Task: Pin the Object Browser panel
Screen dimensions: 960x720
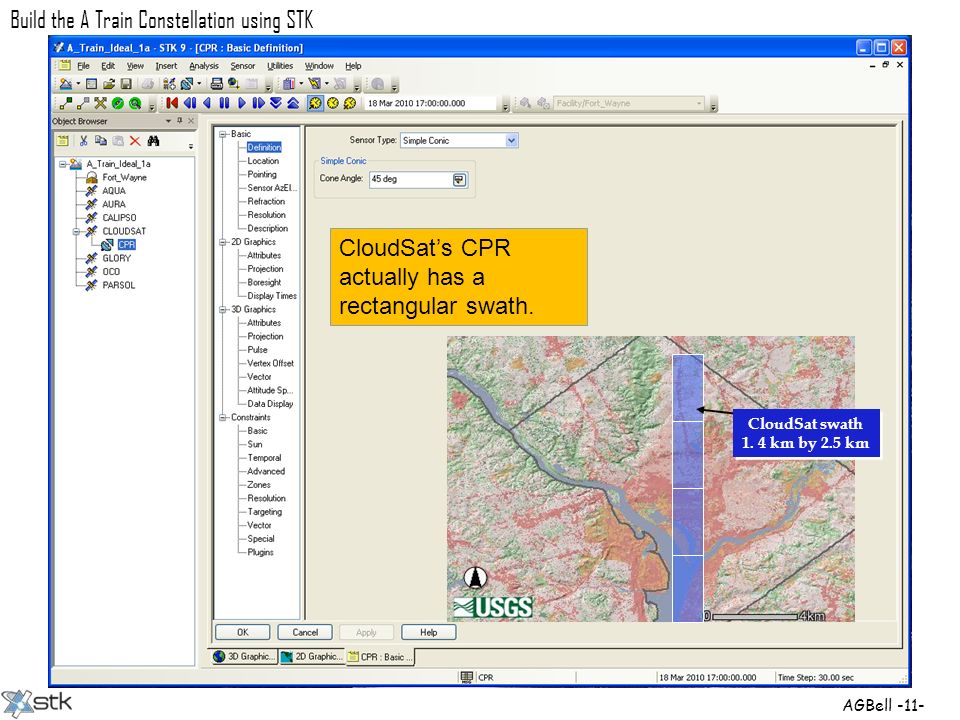Action: point(179,121)
